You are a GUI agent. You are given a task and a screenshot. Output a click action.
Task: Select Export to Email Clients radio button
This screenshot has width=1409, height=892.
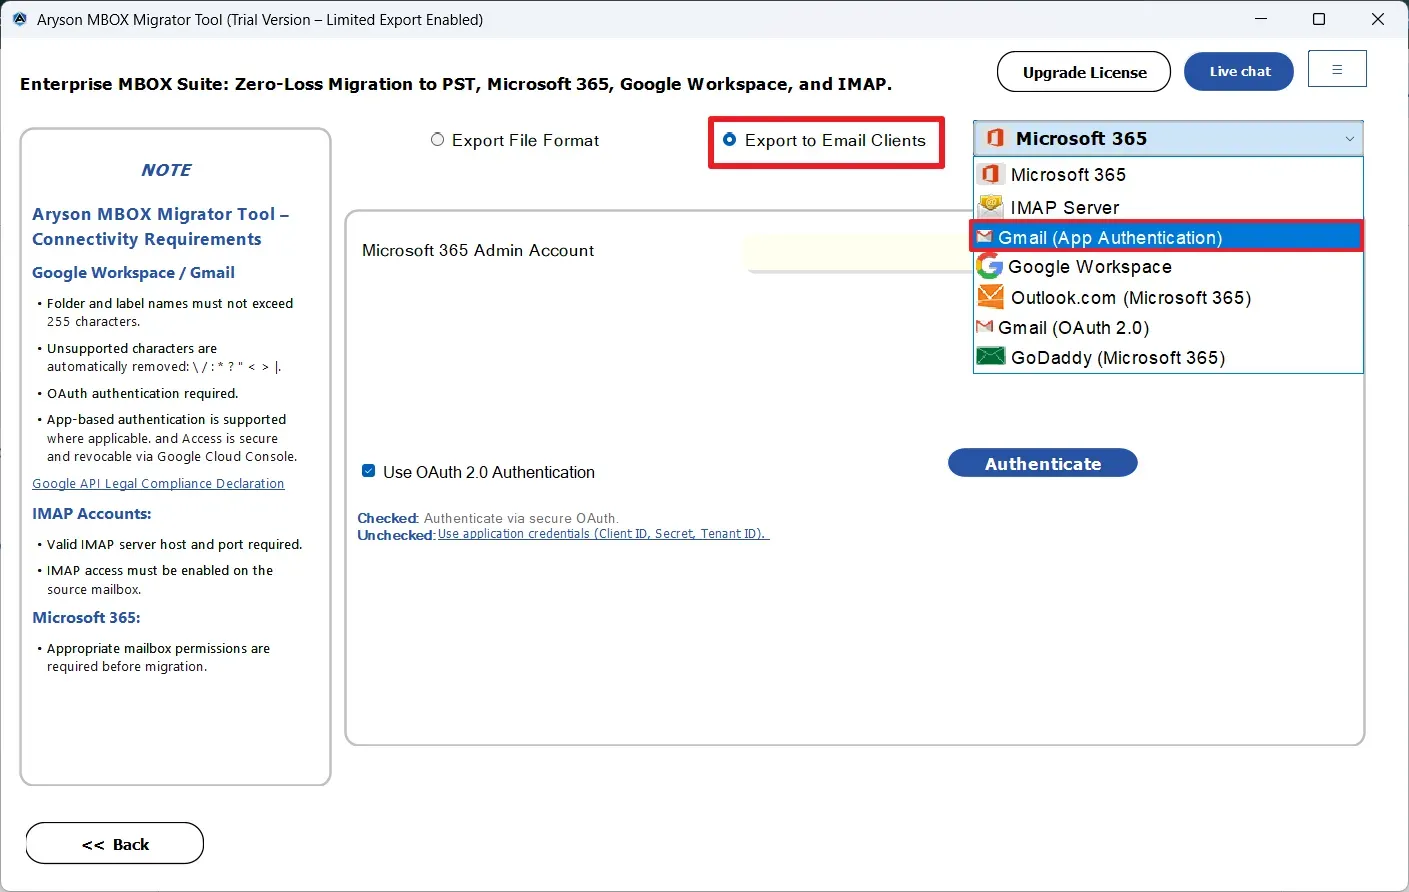[729, 140]
